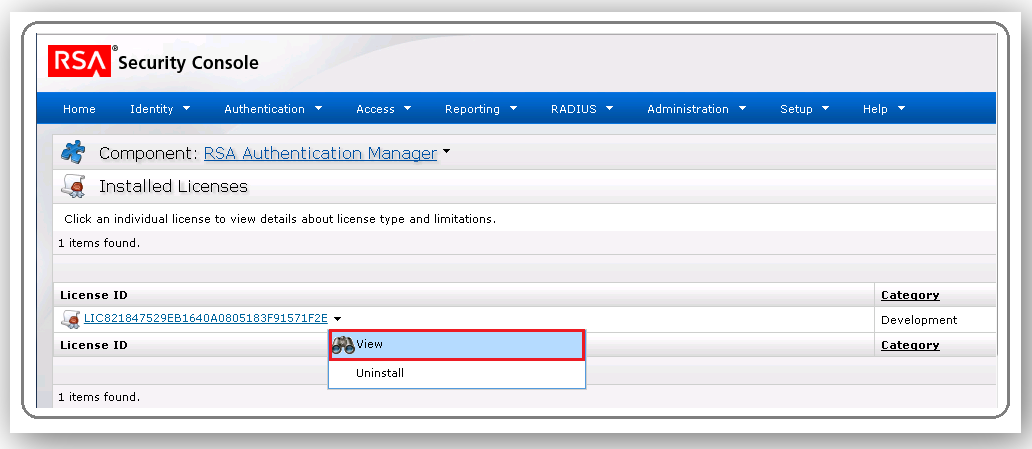
Task: Open the Reporting menu
Action: 481,109
